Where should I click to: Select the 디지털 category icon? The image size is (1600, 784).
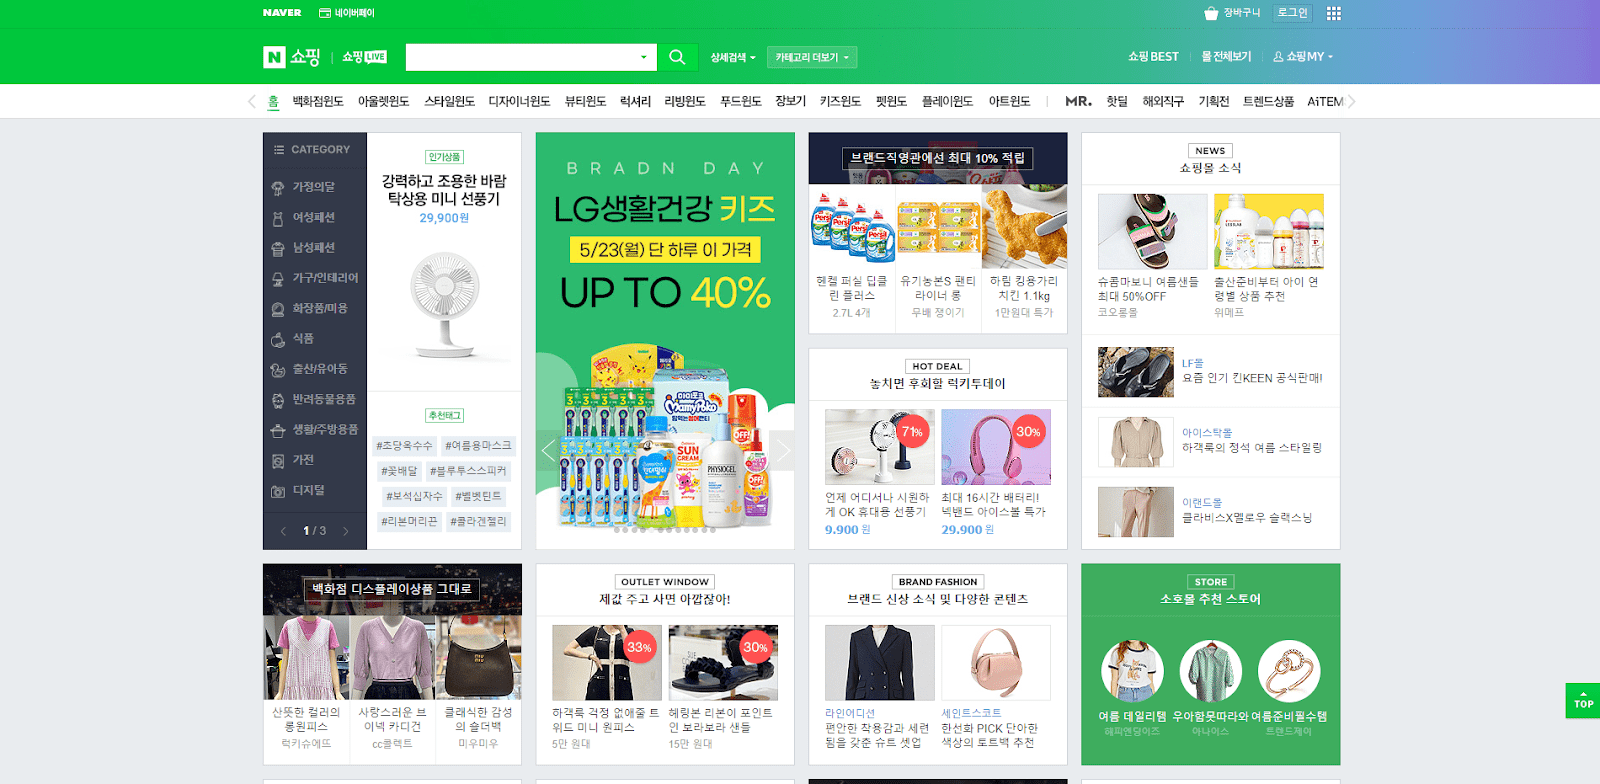tap(278, 491)
